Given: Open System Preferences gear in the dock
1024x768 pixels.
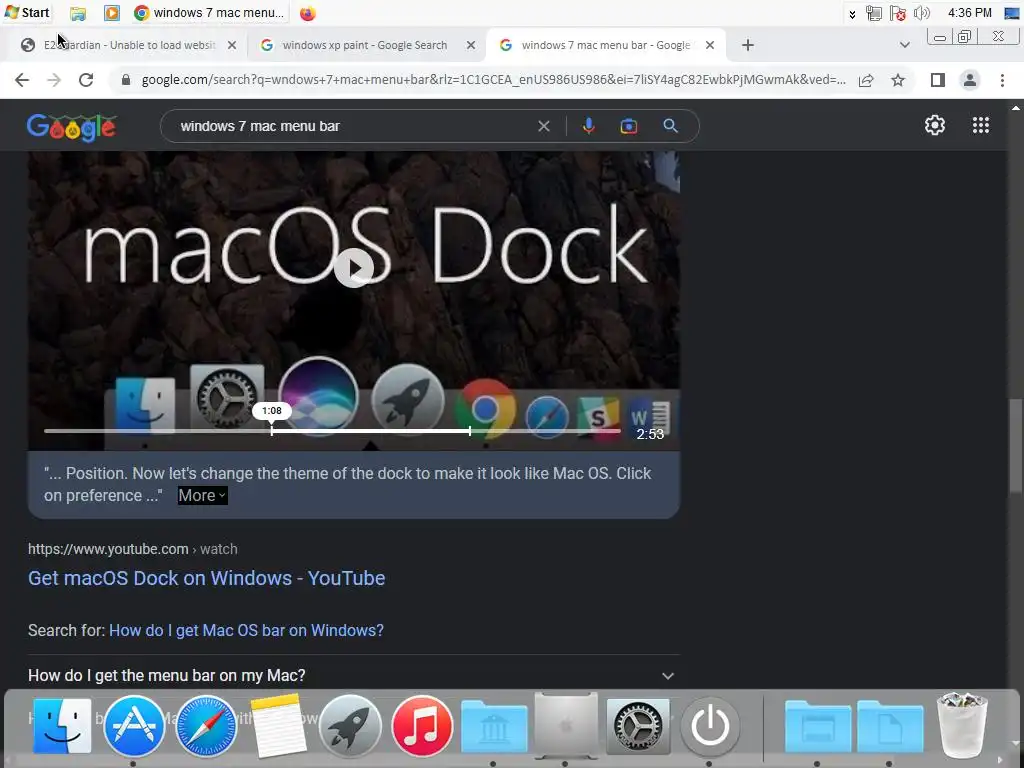Looking at the screenshot, I should (x=638, y=726).
